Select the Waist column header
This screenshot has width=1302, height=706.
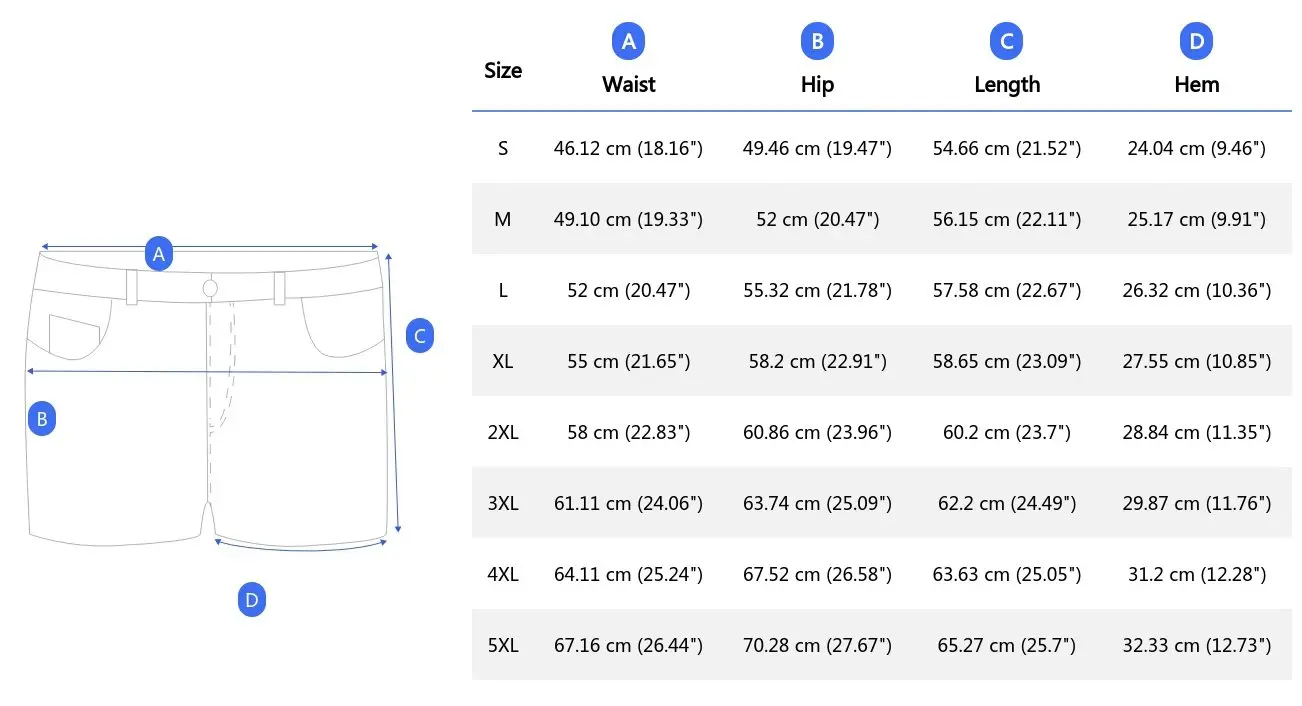[628, 85]
